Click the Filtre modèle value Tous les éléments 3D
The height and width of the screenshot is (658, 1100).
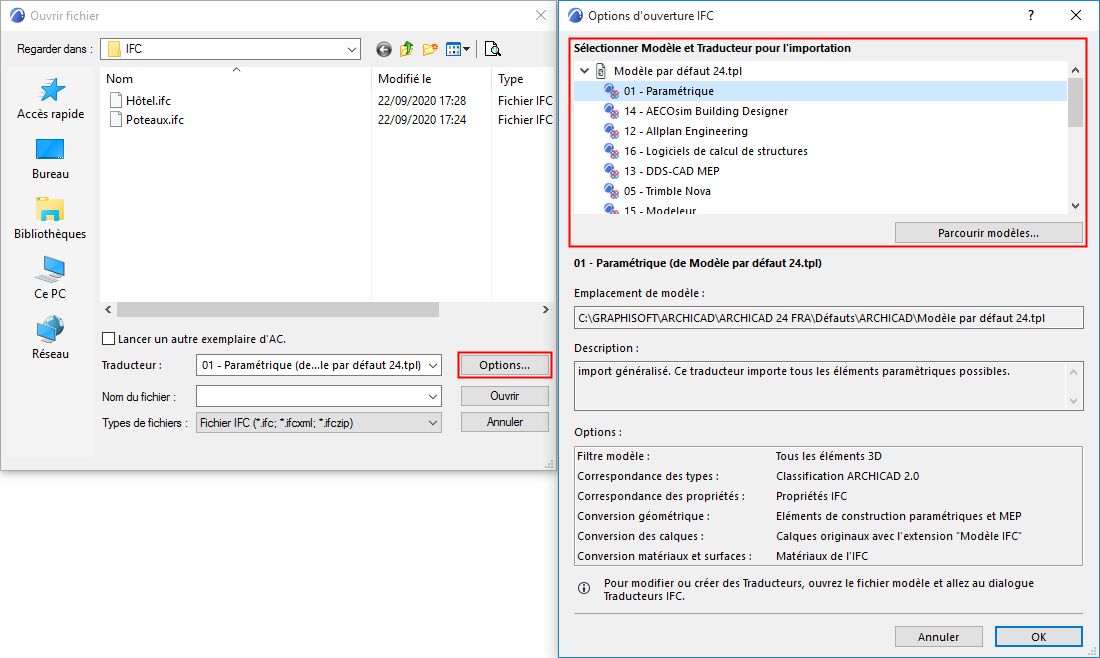(829, 456)
